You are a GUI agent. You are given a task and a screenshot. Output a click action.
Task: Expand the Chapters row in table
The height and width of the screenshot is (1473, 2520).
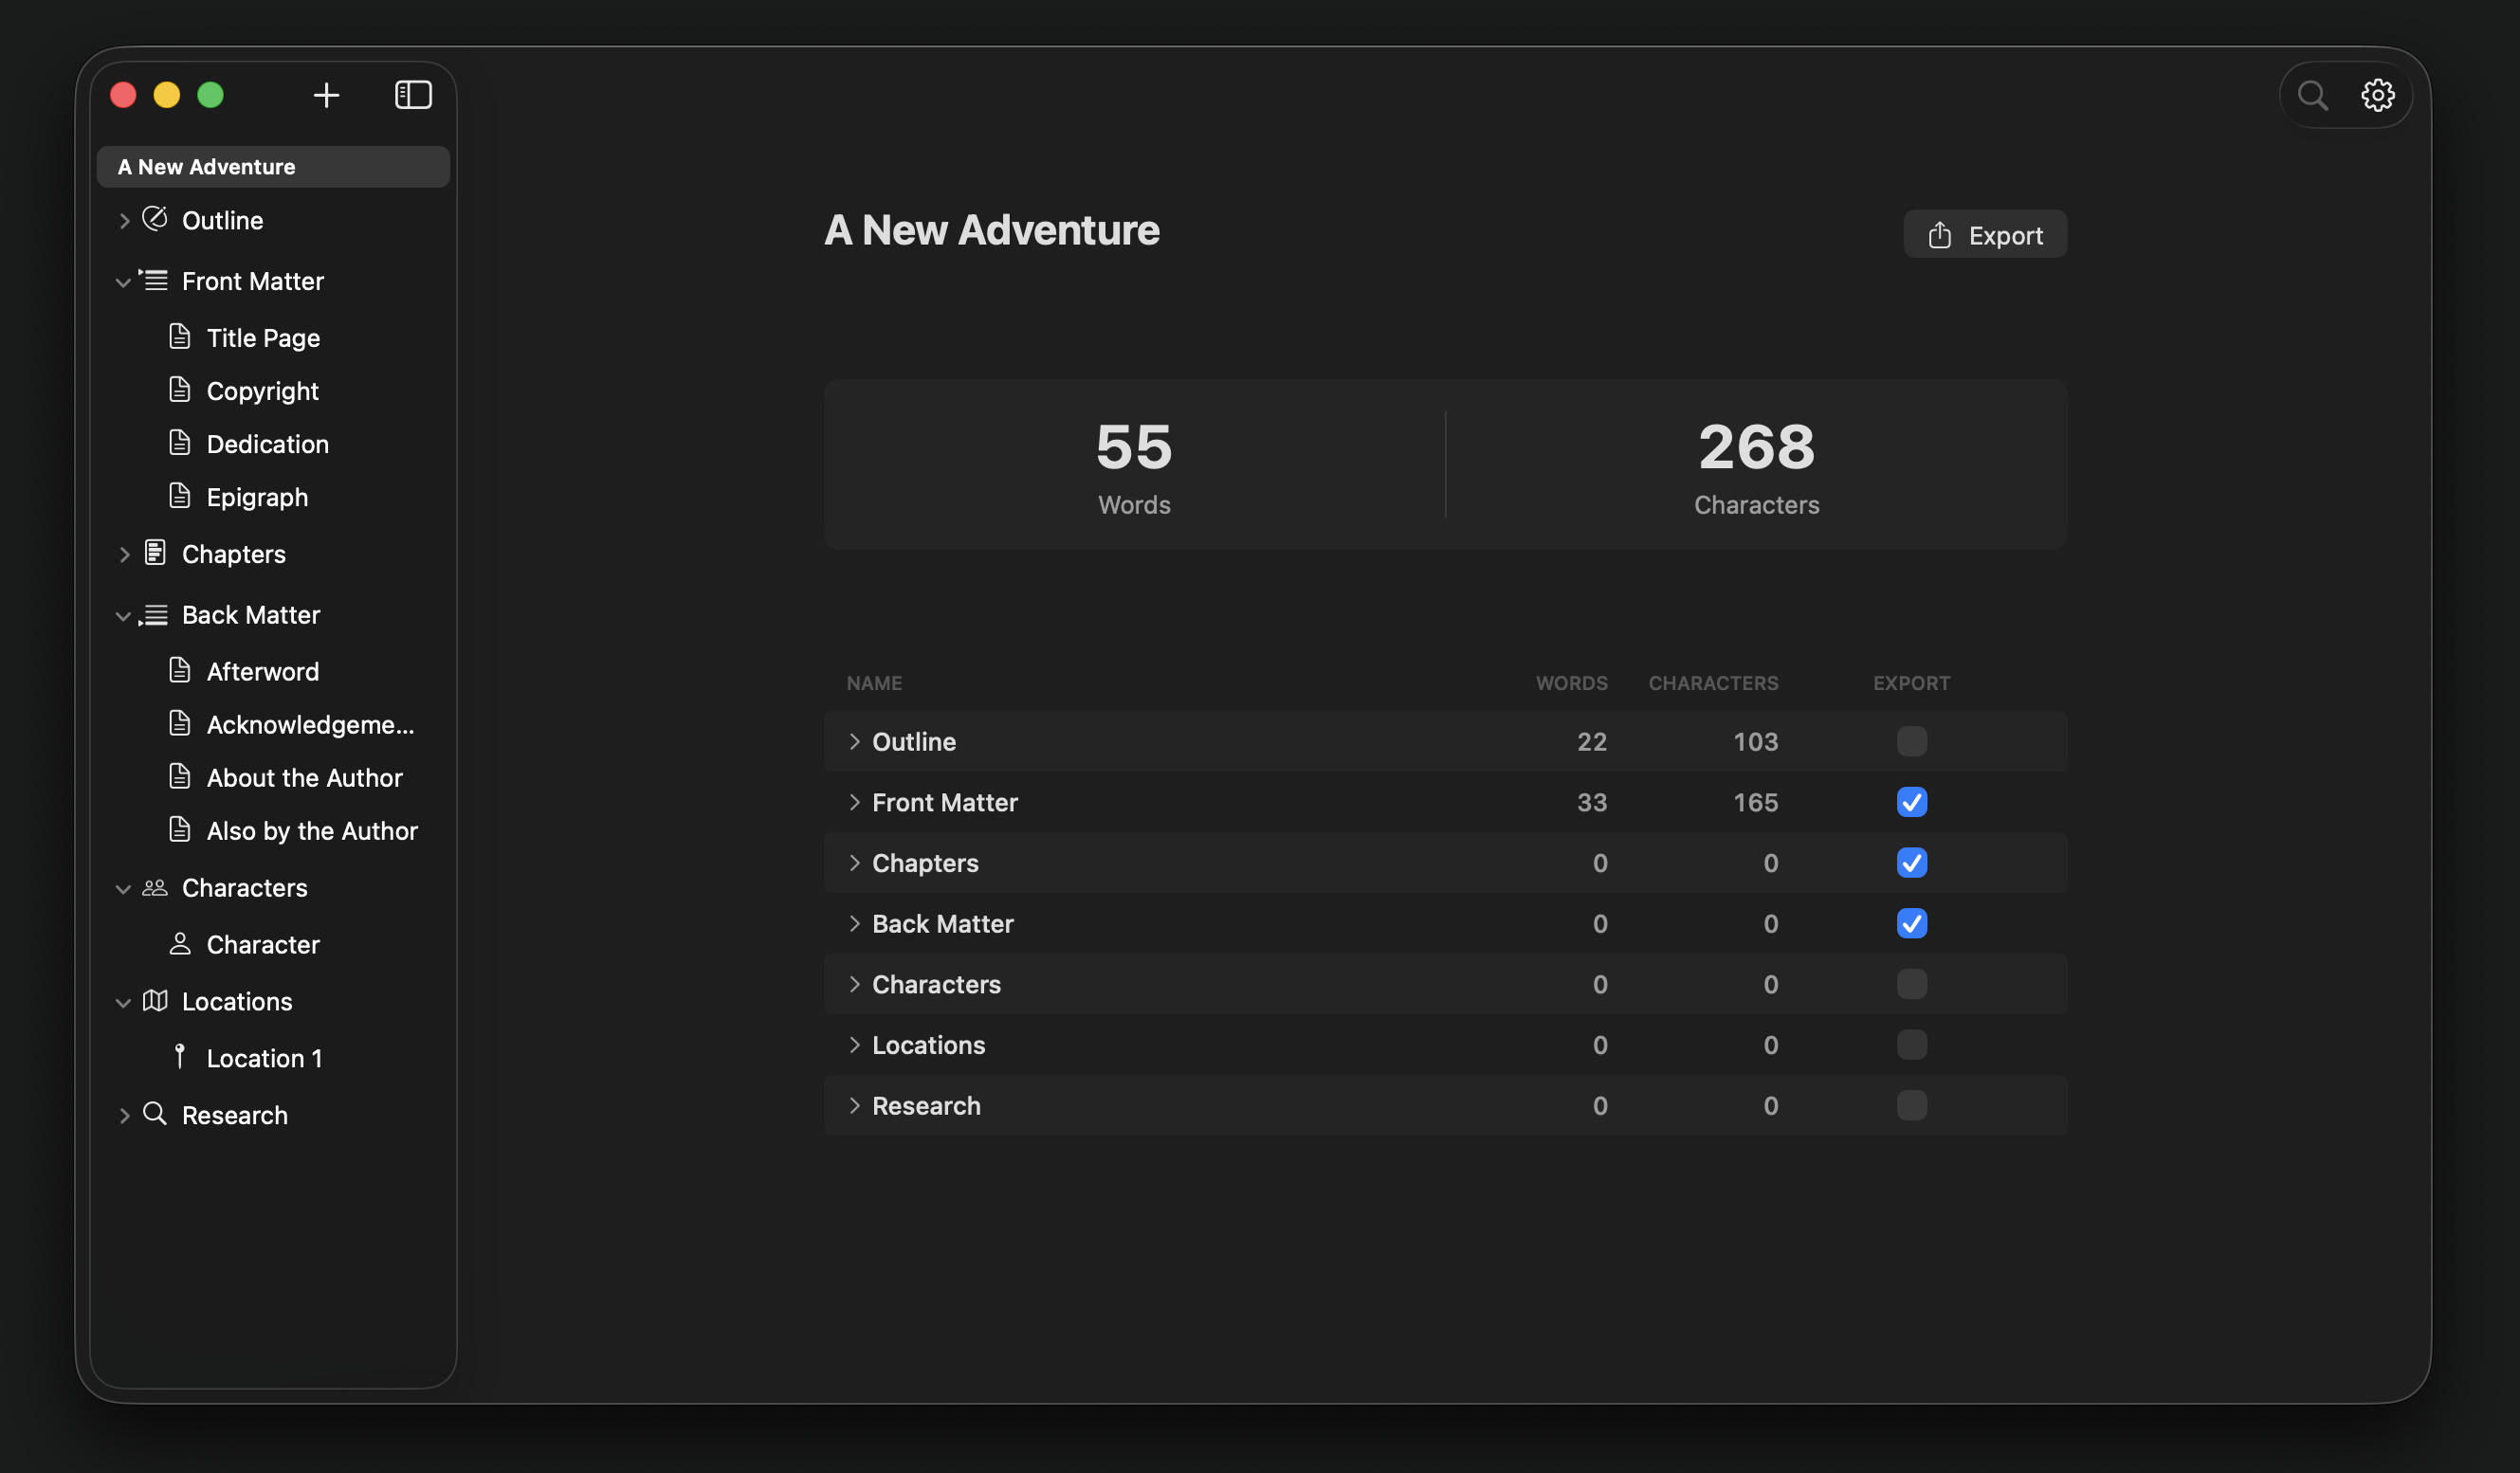[x=854, y=863]
